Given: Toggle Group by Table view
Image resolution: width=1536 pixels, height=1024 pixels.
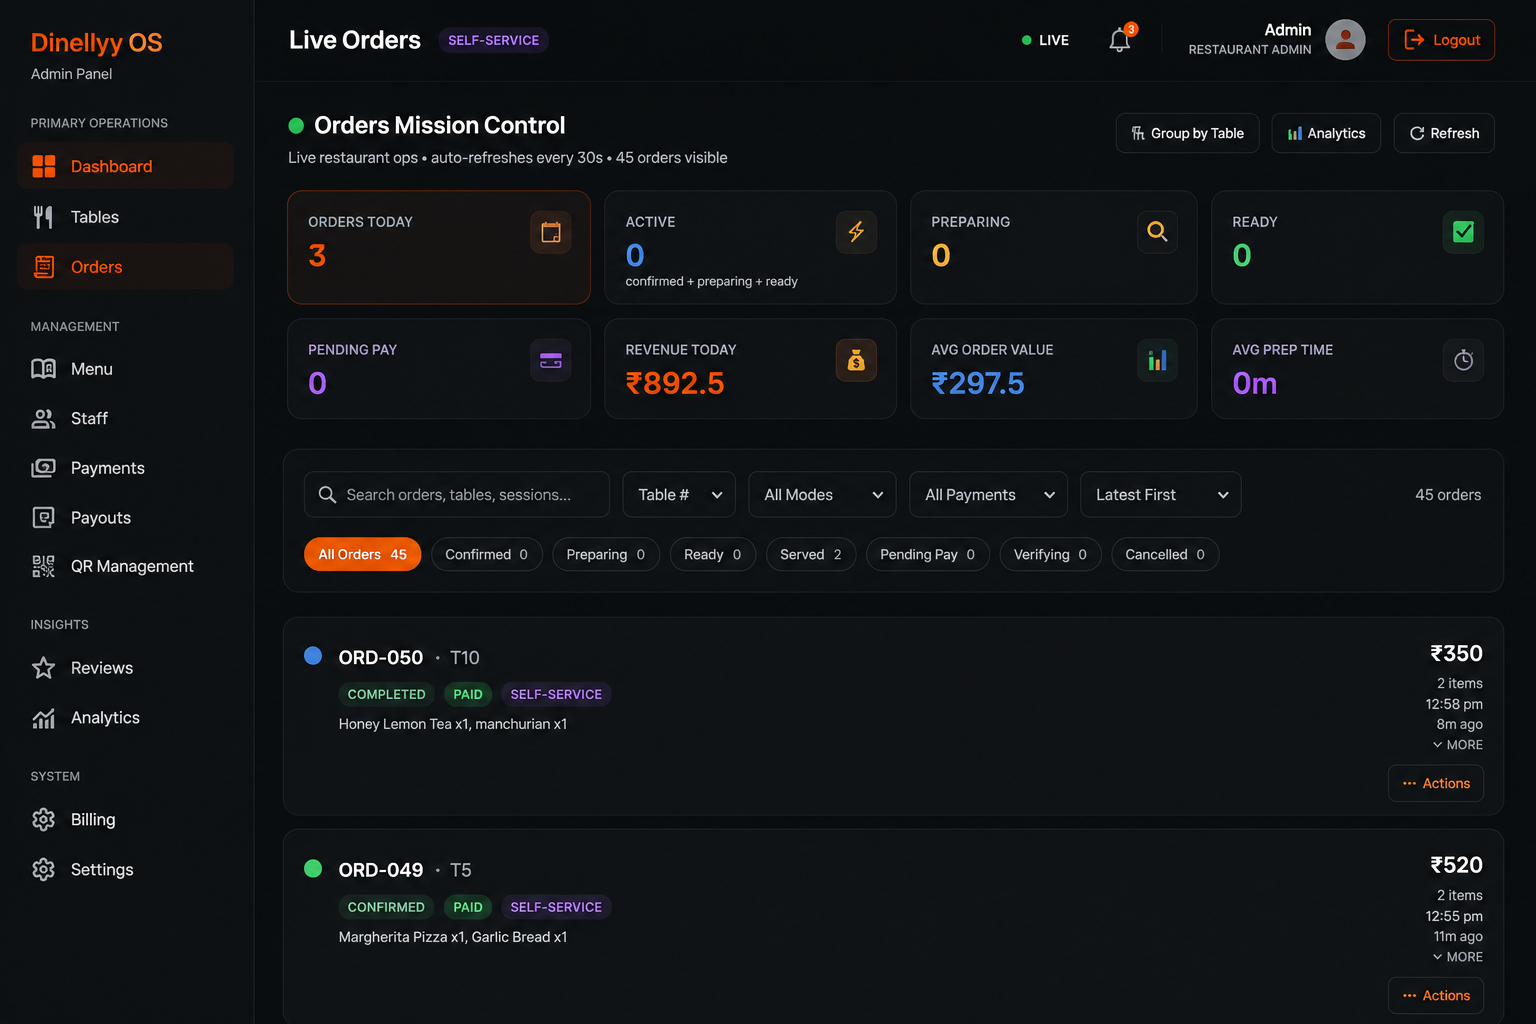Looking at the screenshot, I should (1187, 133).
